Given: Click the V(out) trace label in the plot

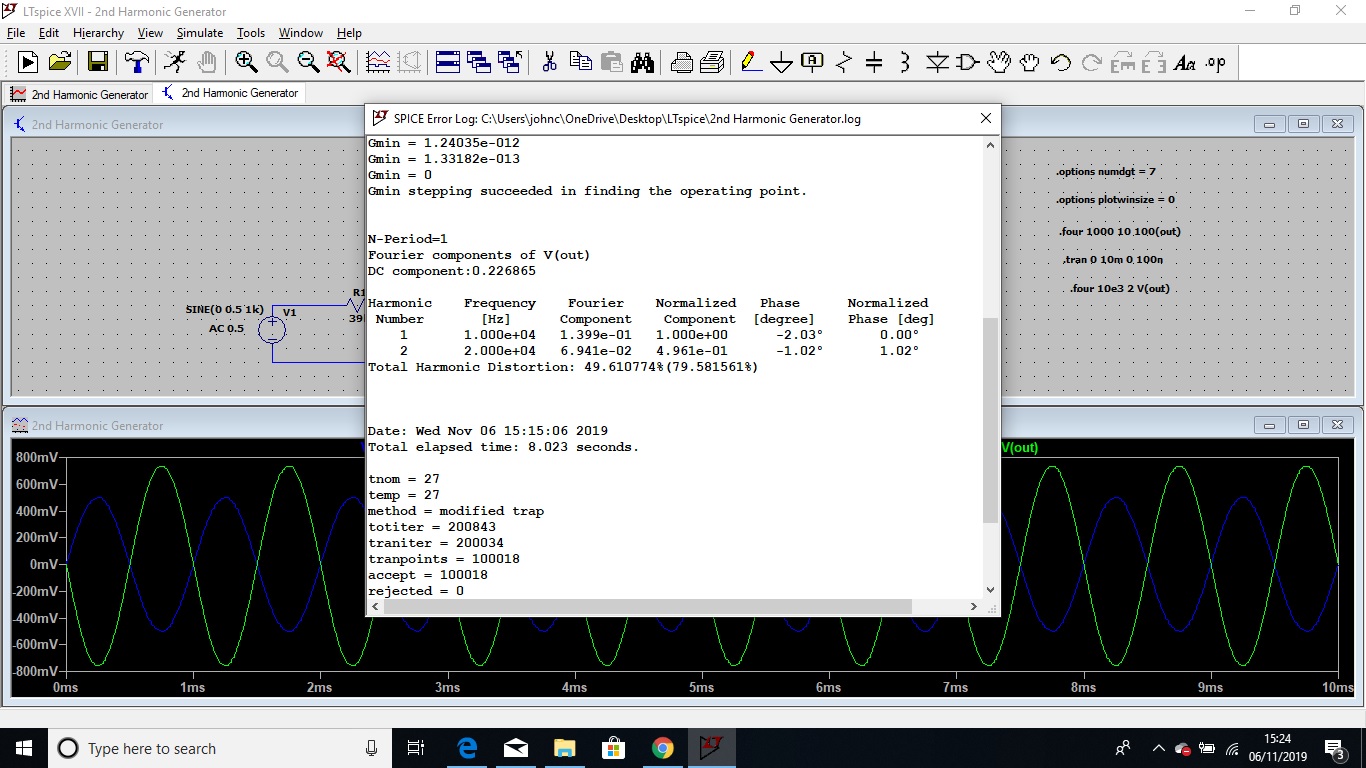Looking at the screenshot, I should (1019, 447).
